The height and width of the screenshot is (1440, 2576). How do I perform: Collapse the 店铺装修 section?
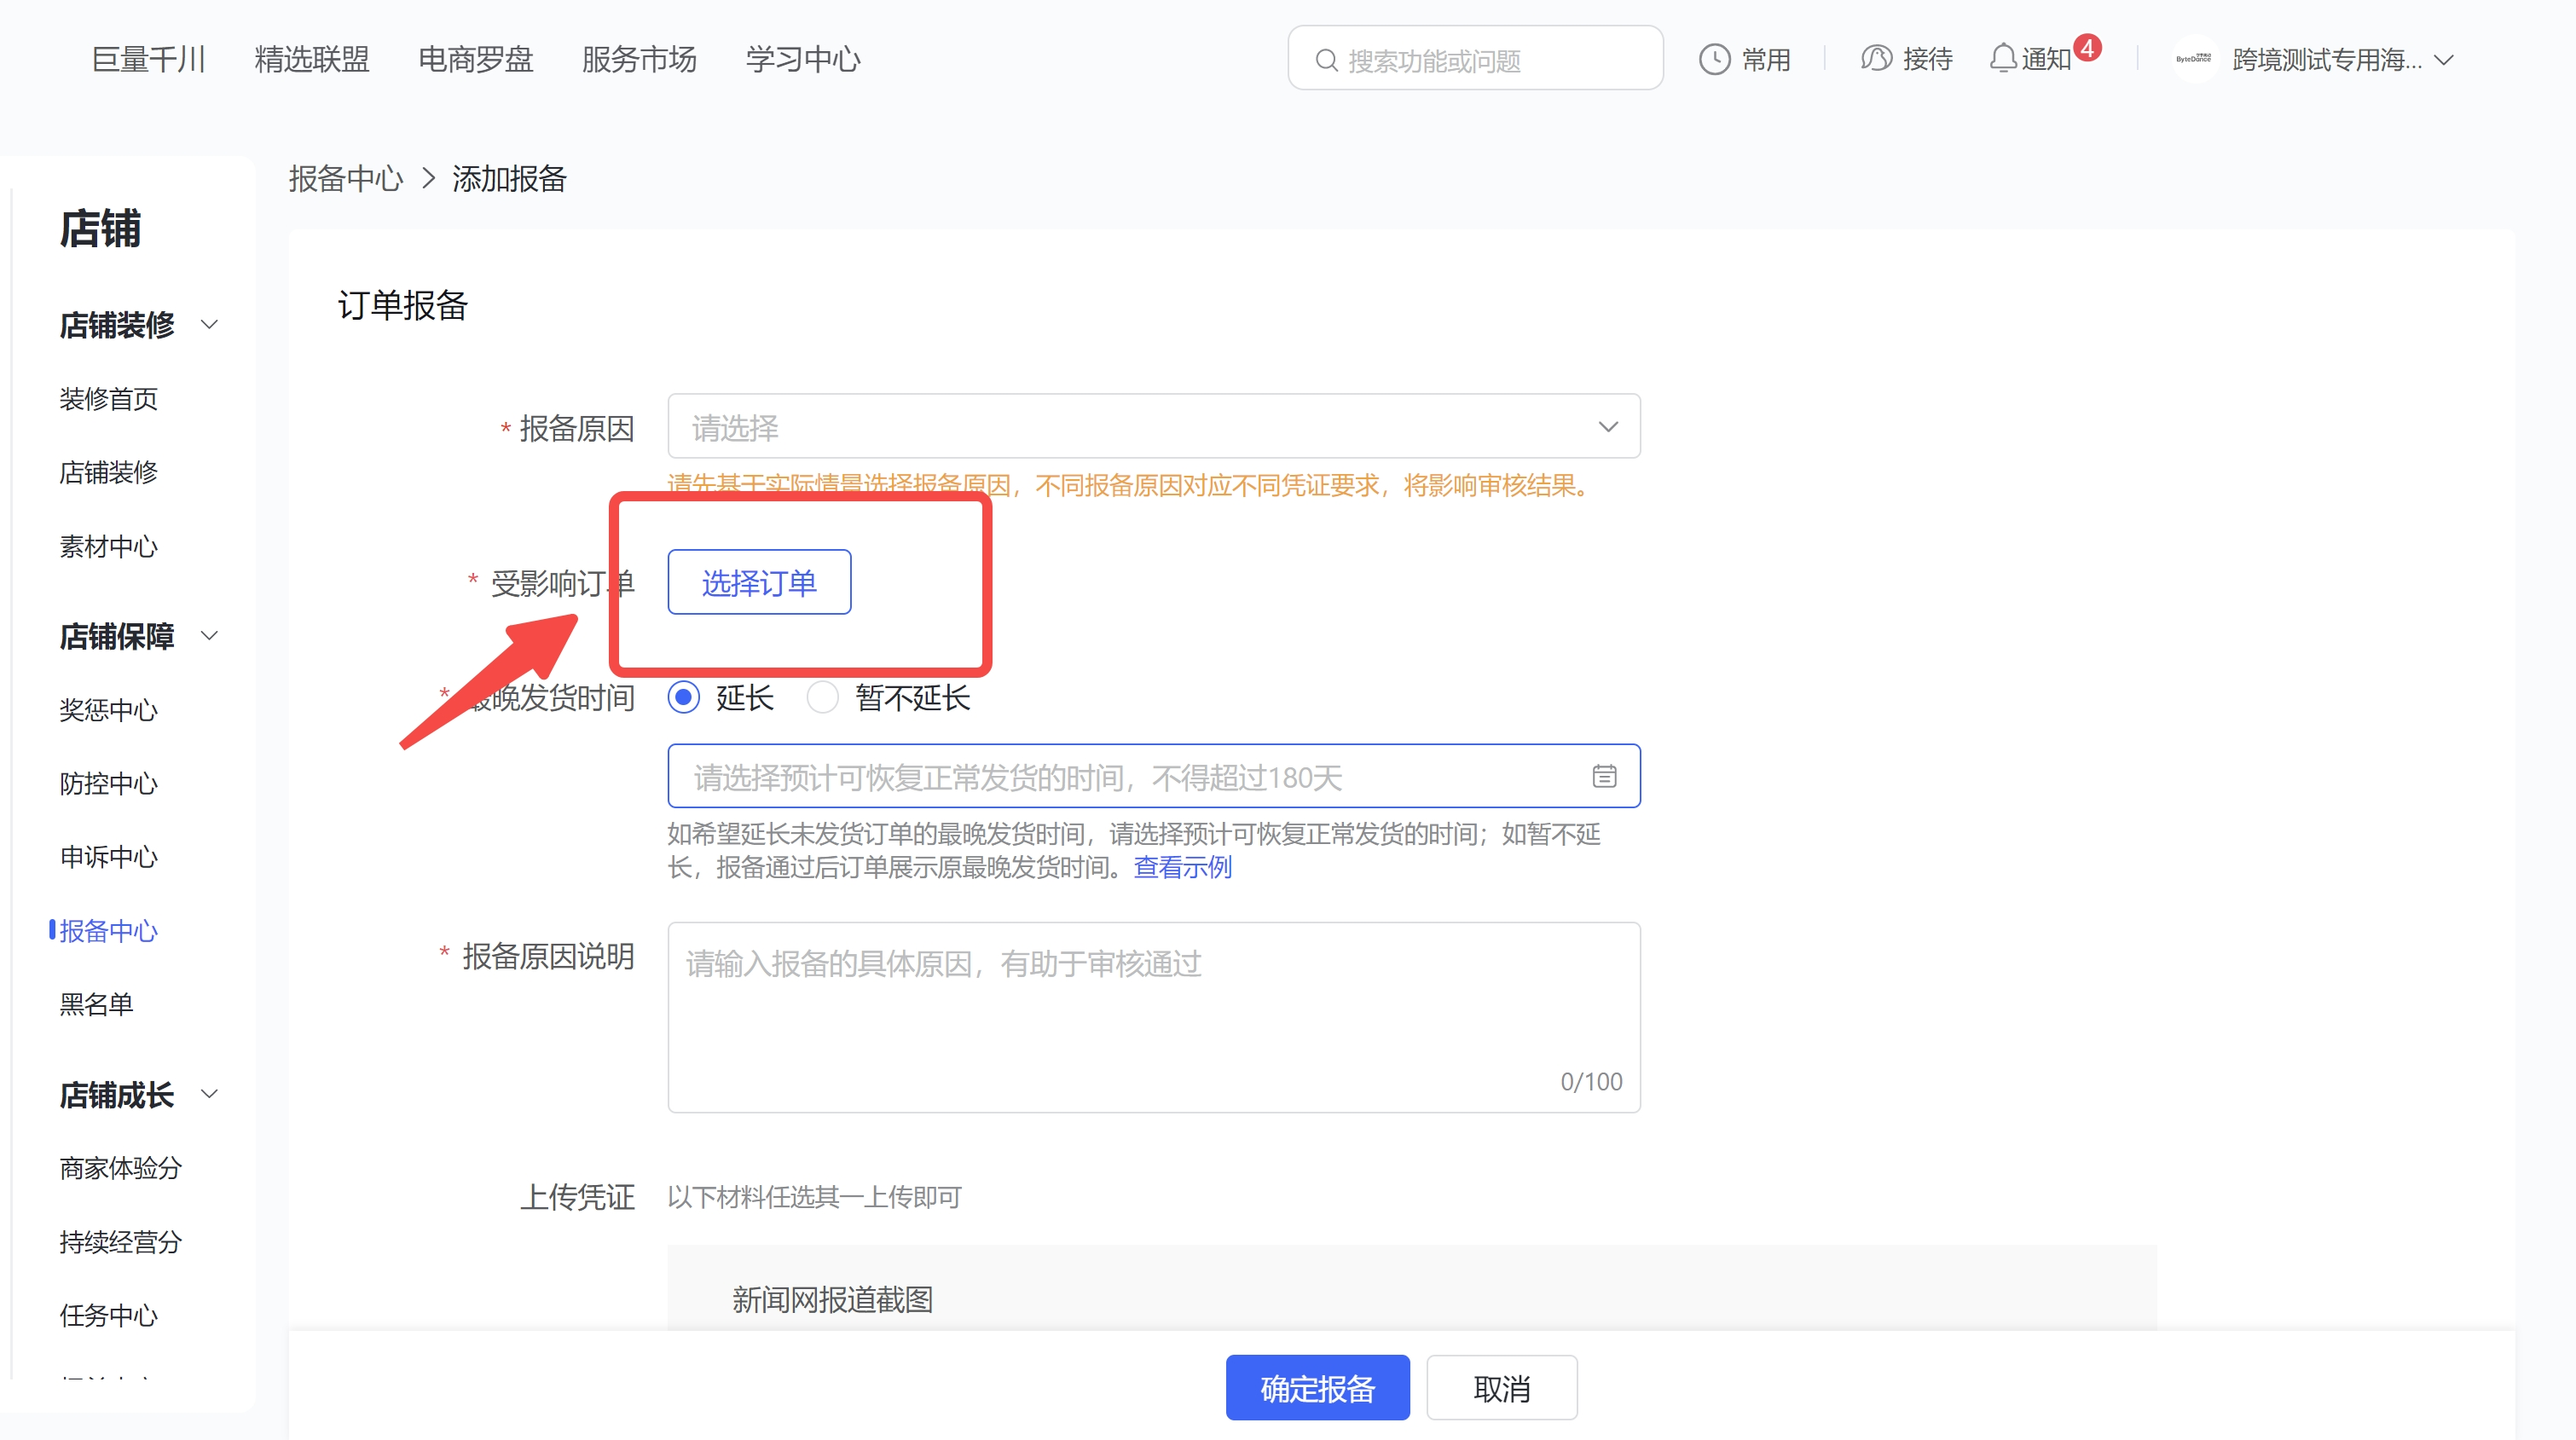click(x=210, y=324)
